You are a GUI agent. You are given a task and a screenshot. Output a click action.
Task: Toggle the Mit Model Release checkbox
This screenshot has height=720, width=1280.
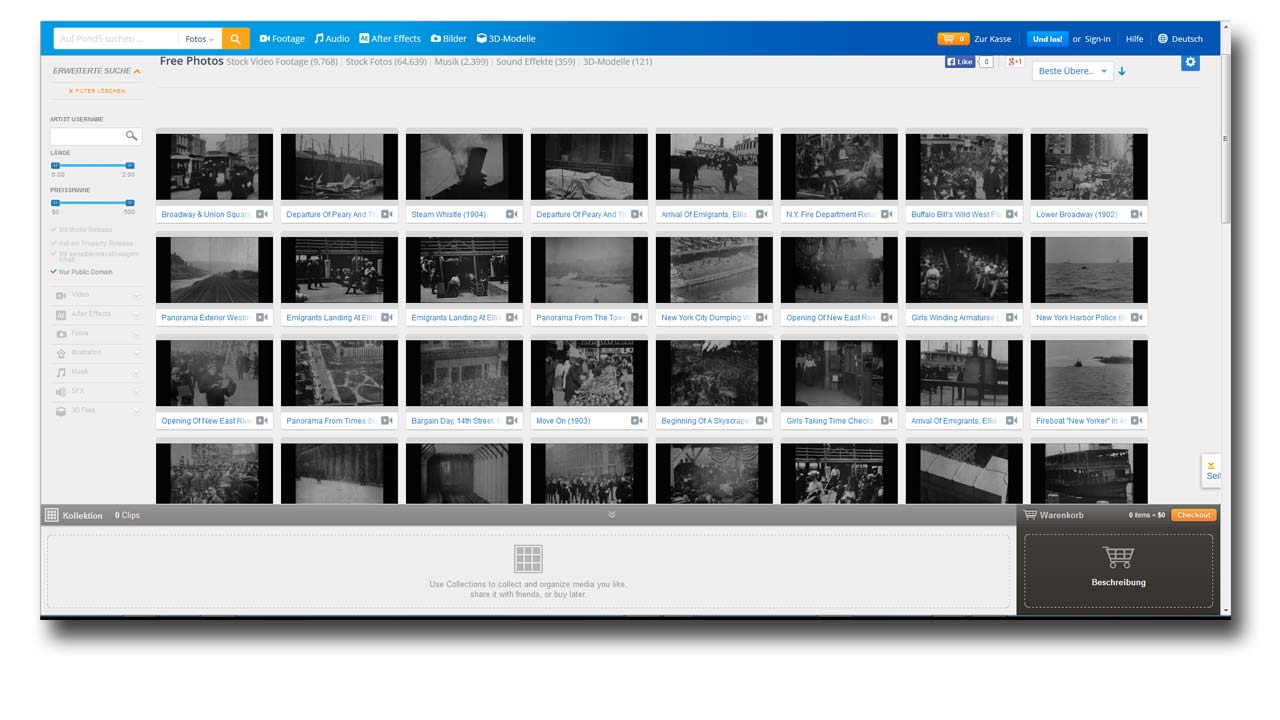tap(54, 230)
